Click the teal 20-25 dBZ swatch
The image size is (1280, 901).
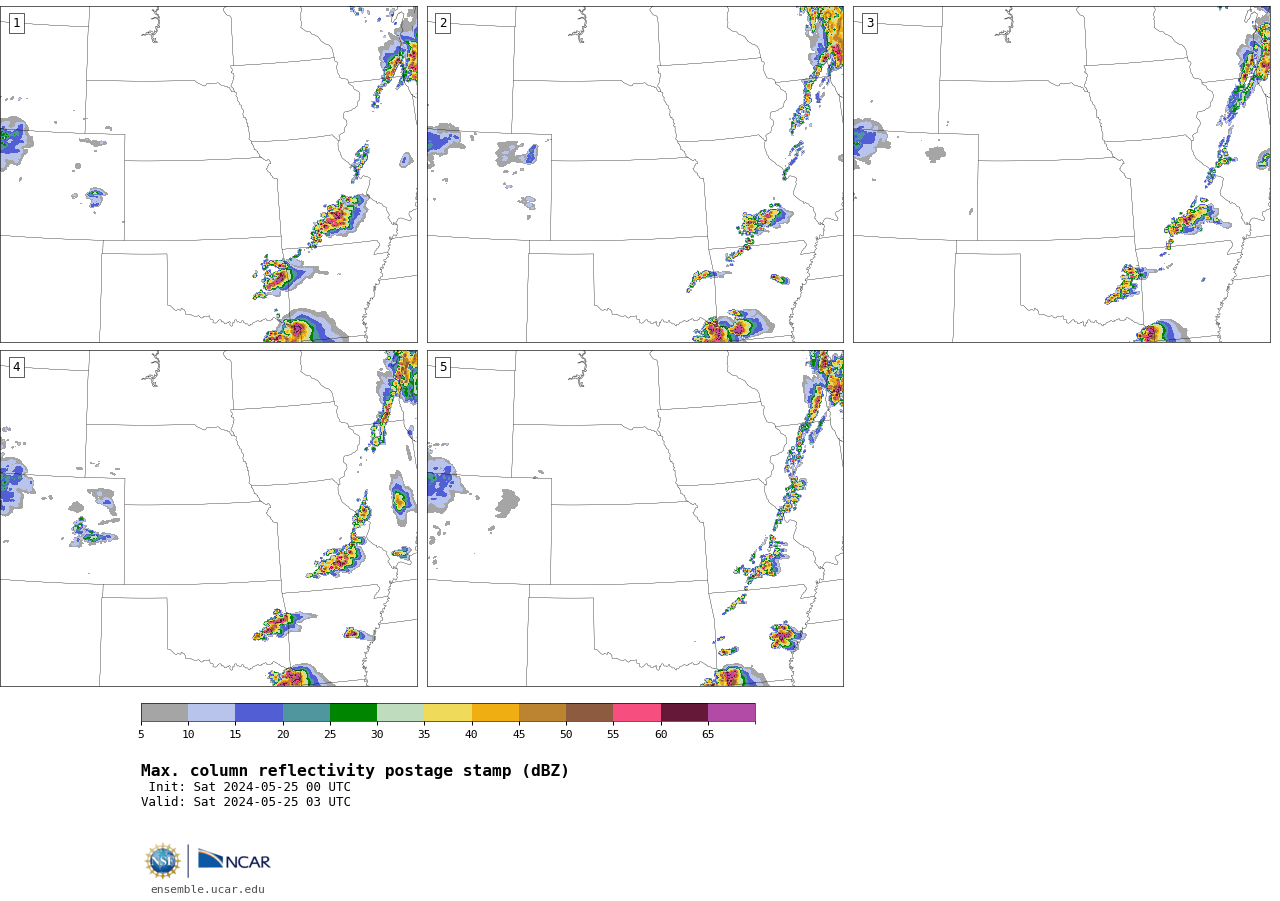306,713
